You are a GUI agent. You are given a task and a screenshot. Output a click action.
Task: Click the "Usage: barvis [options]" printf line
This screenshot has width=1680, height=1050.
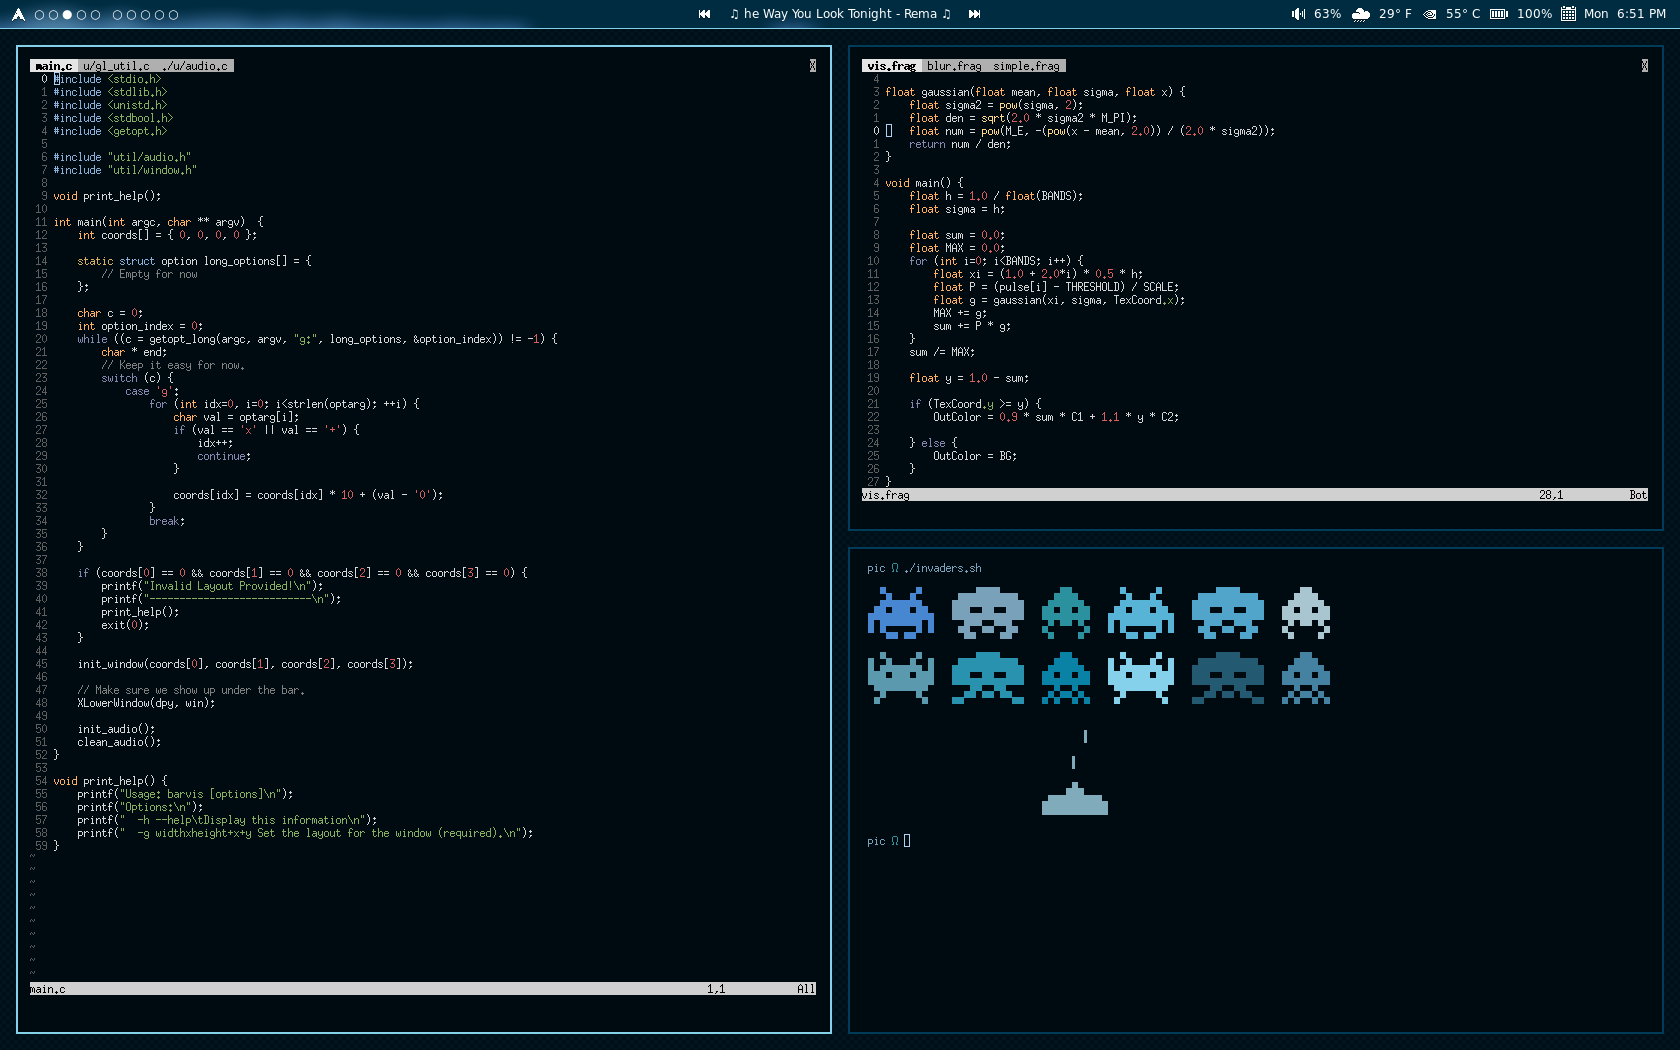point(185,794)
